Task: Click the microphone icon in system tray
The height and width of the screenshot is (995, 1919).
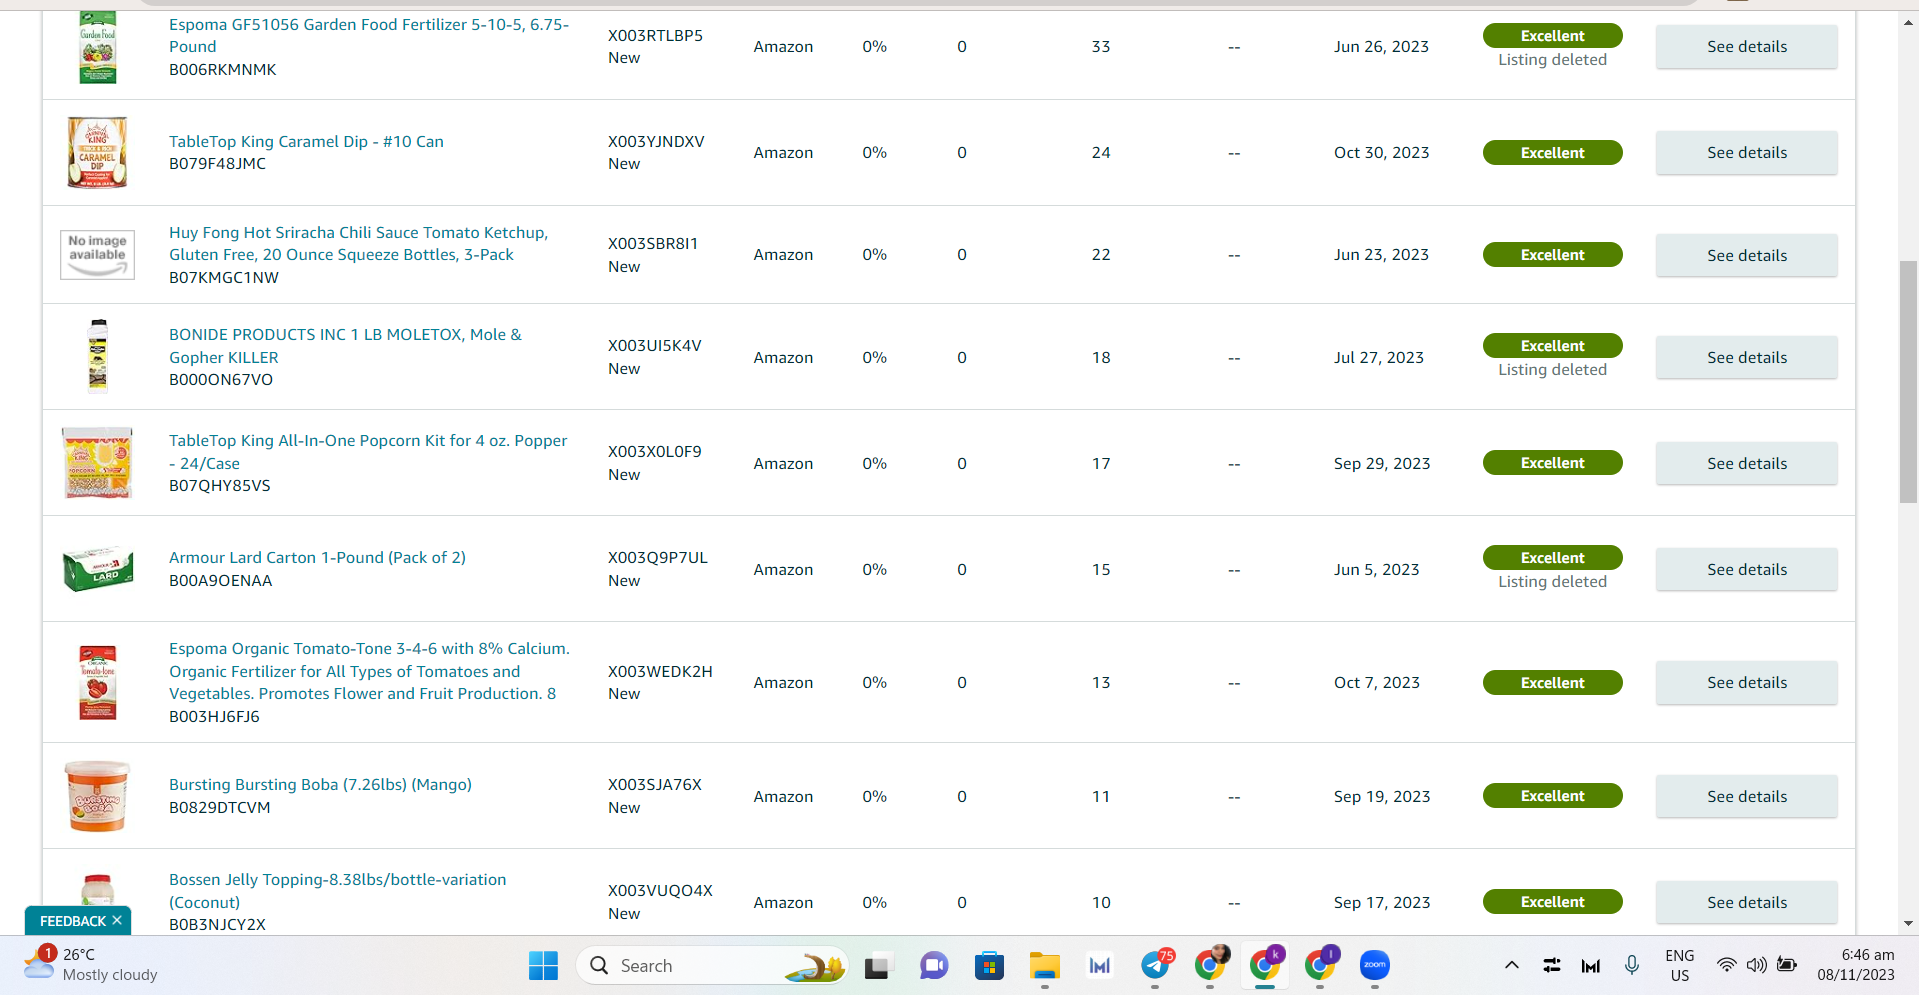Action: [1632, 965]
